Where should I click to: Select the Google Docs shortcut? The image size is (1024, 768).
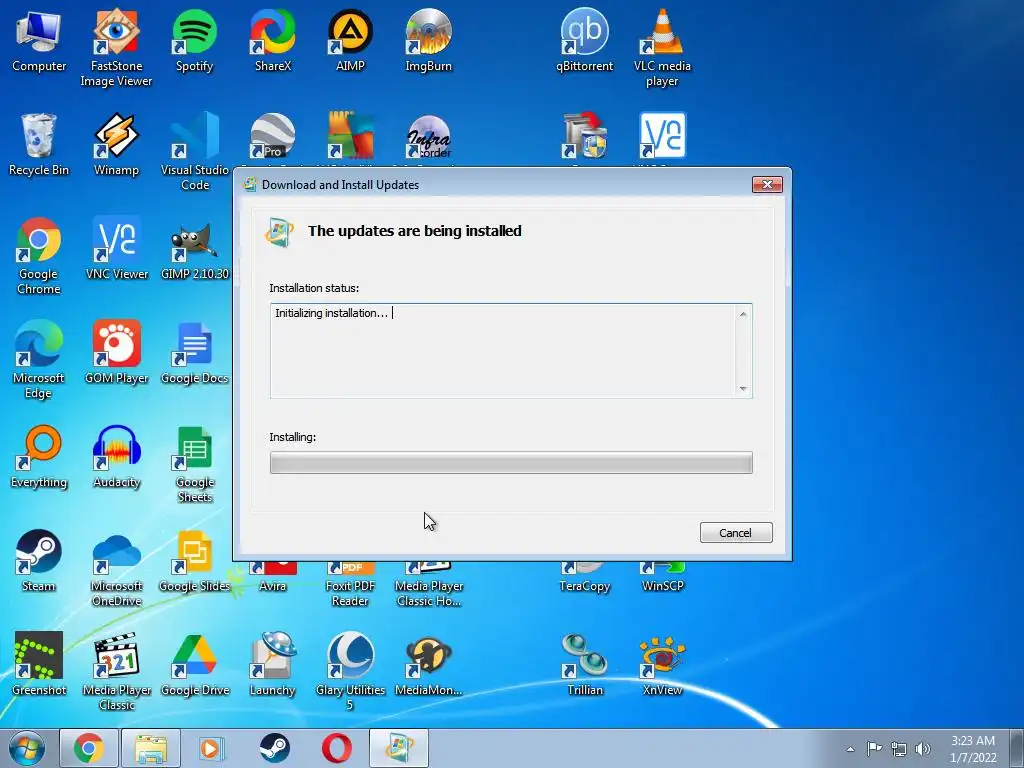click(x=195, y=353)
